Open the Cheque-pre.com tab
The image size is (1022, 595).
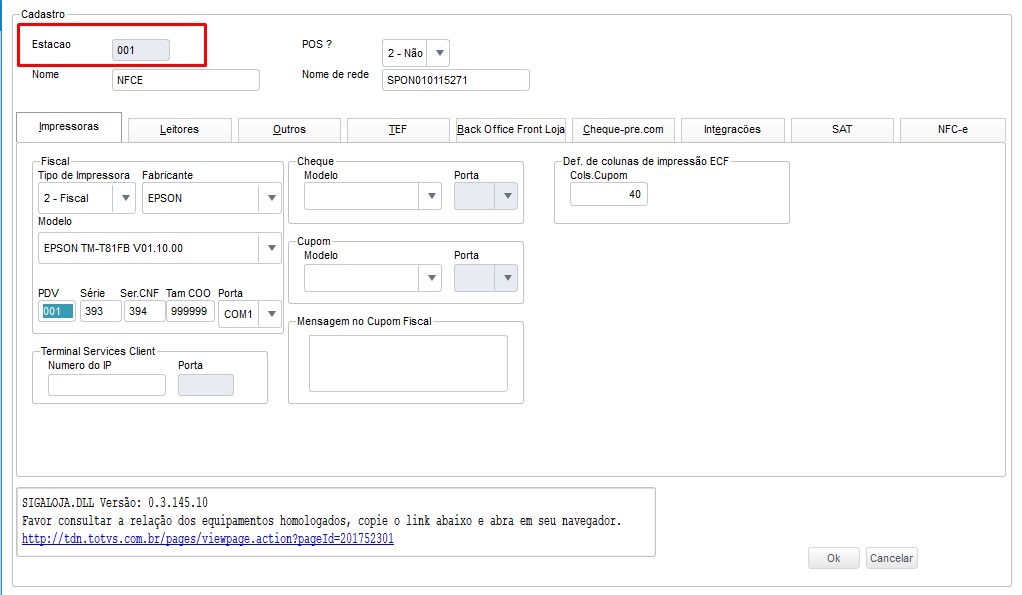(x=623, y=130)
